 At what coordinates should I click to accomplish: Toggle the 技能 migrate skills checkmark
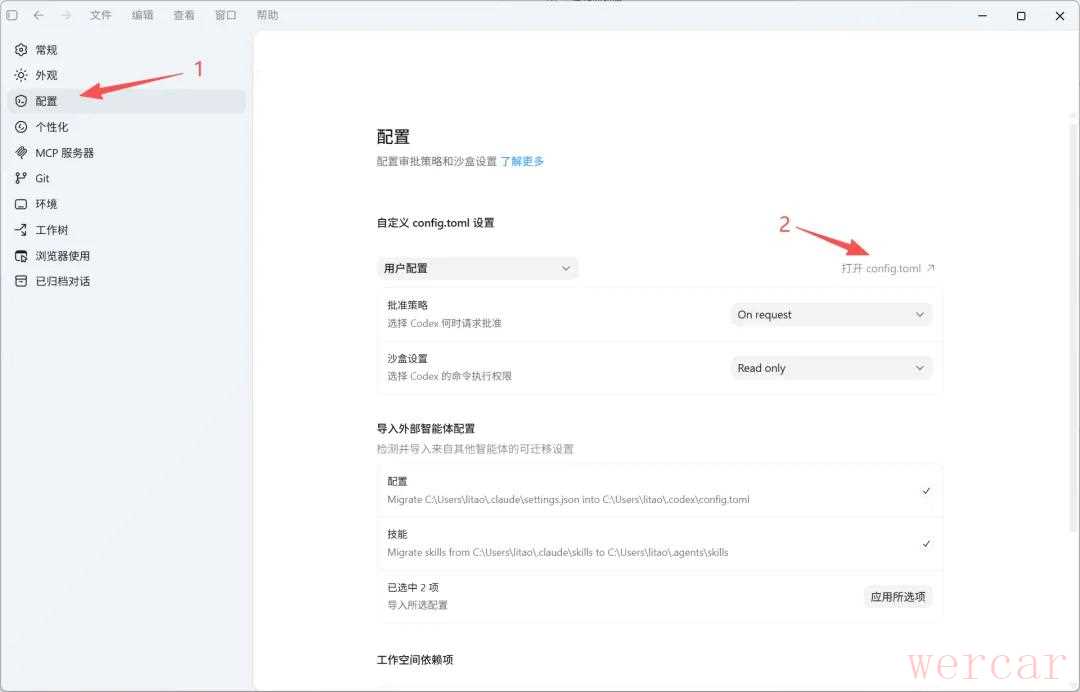click(926, 544)
